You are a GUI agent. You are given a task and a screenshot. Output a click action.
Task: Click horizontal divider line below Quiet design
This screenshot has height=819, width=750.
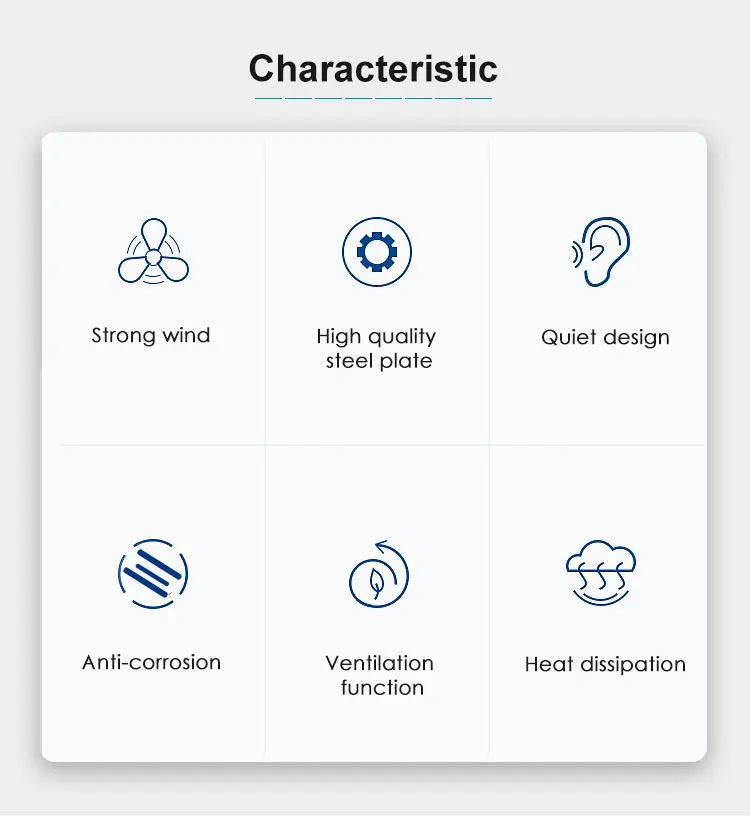598,445
